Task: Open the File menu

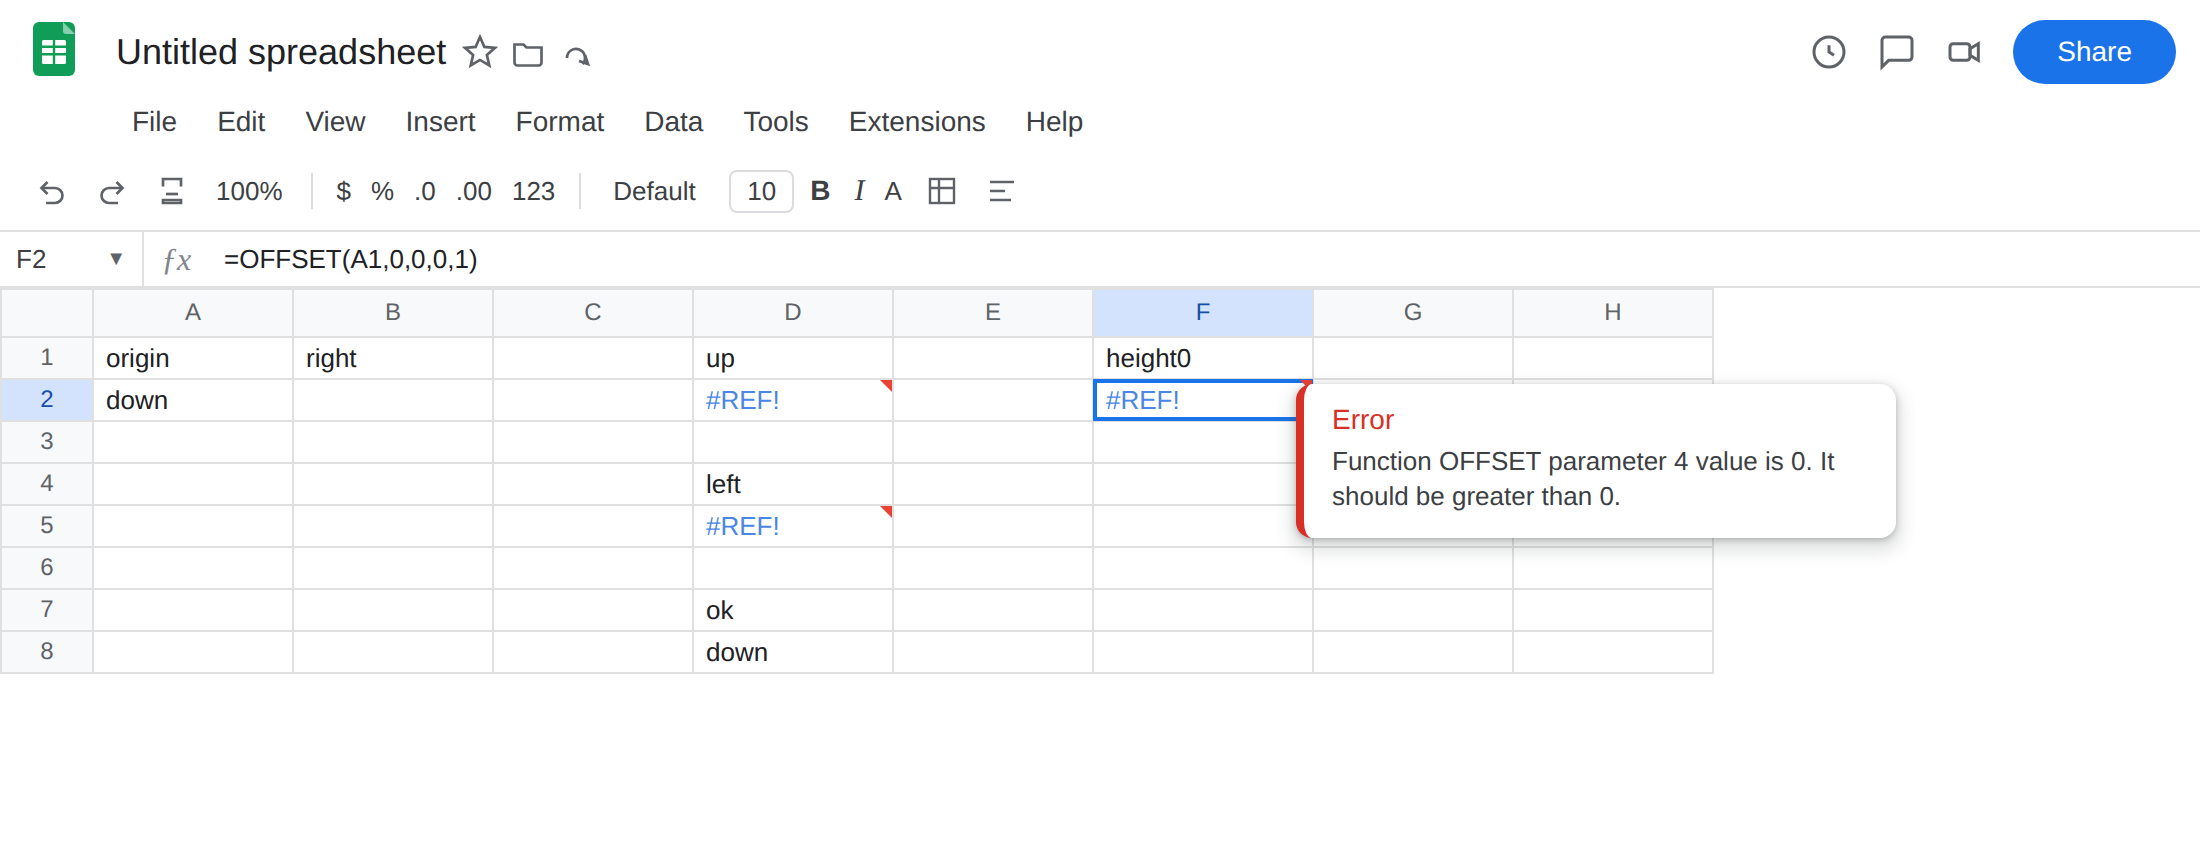Action: pos(154,122)
